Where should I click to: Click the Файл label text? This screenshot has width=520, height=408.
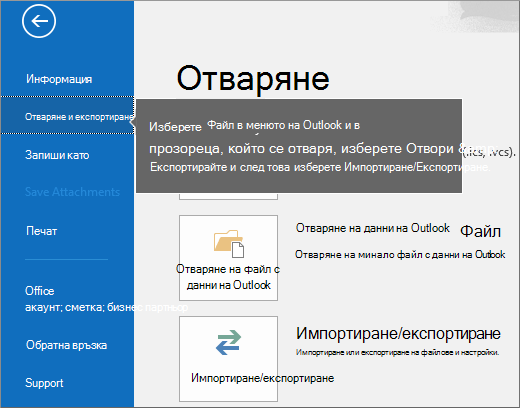coord(480,231)
